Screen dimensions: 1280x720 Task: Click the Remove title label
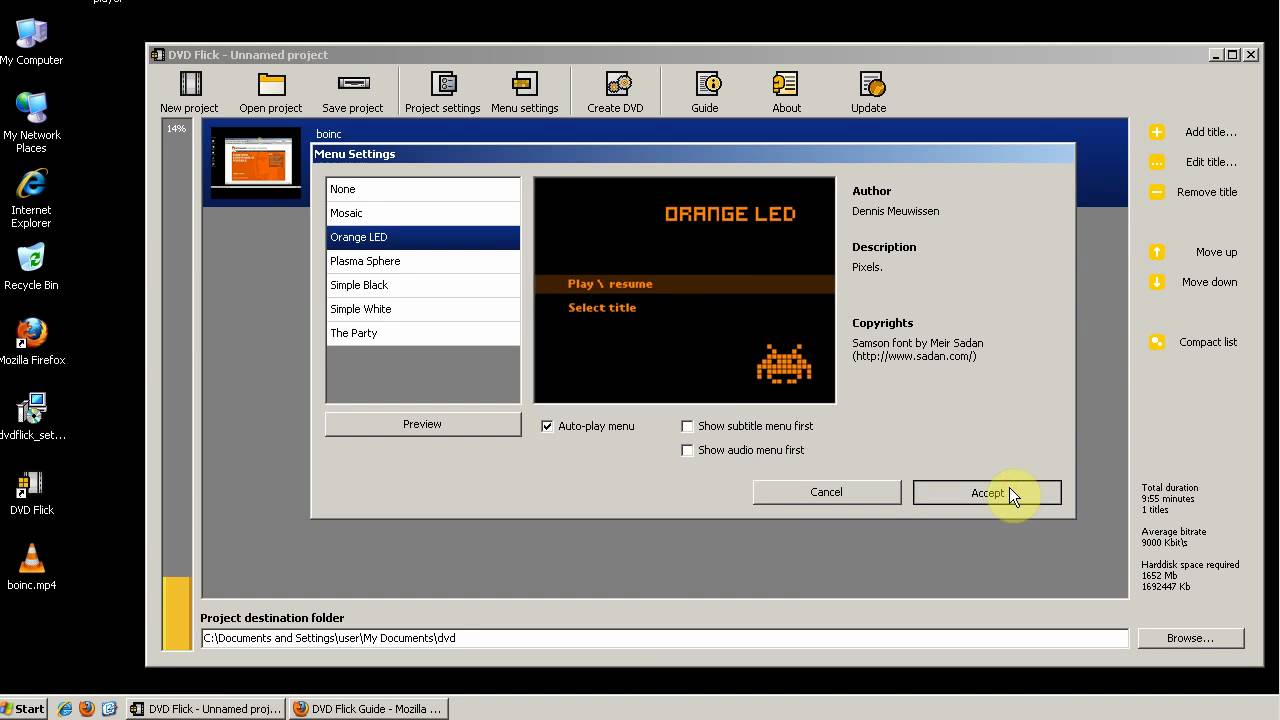[1207, 192]
